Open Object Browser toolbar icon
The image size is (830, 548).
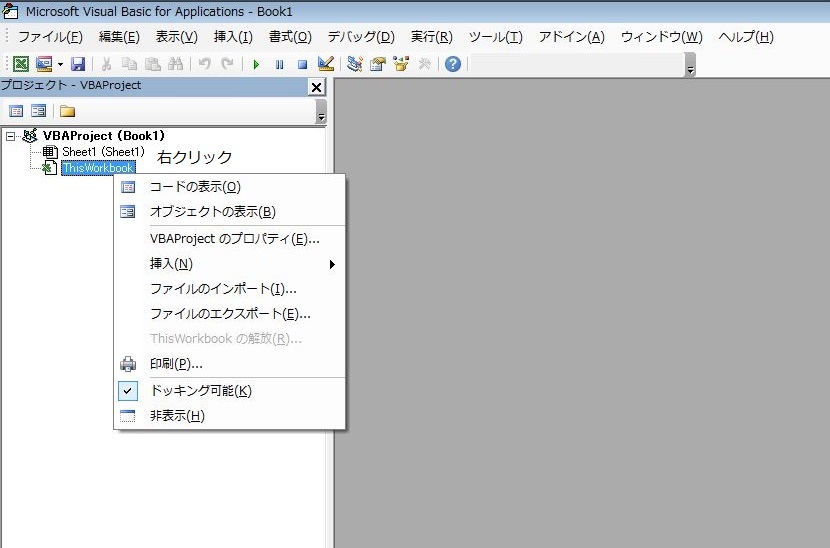tap(401, 64)
